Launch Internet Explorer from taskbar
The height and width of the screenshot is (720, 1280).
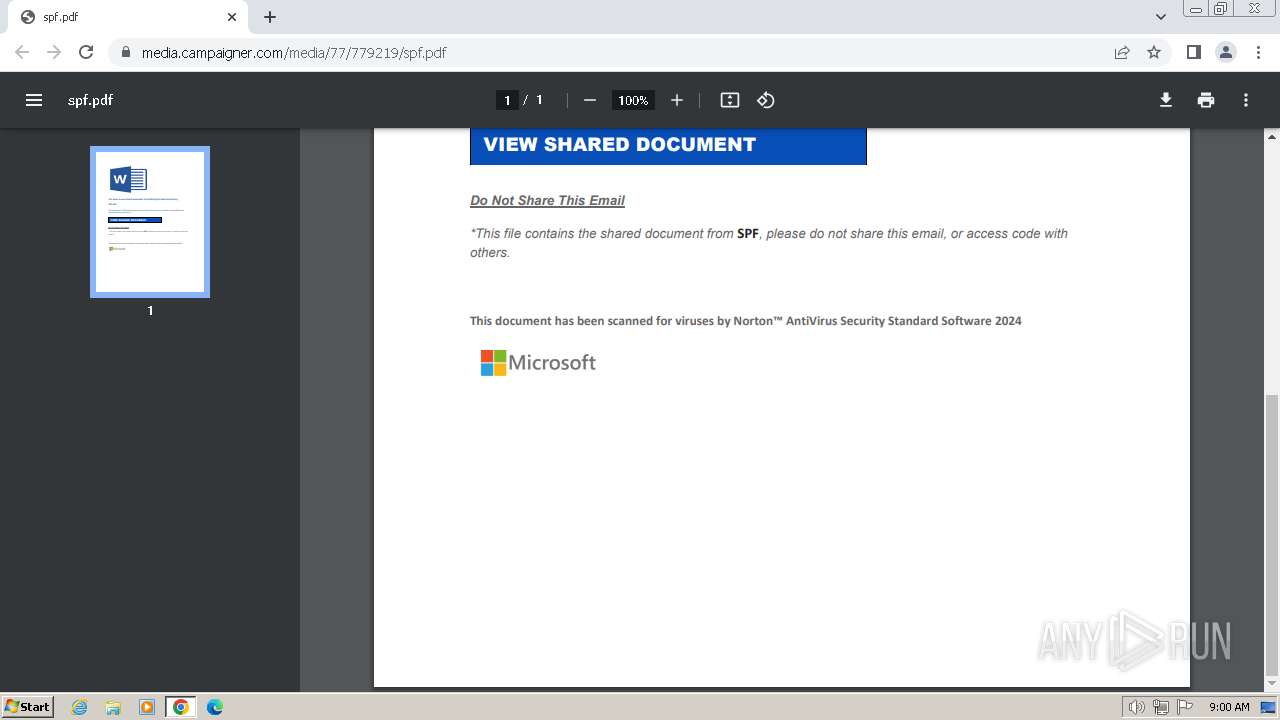pos(80,707)
